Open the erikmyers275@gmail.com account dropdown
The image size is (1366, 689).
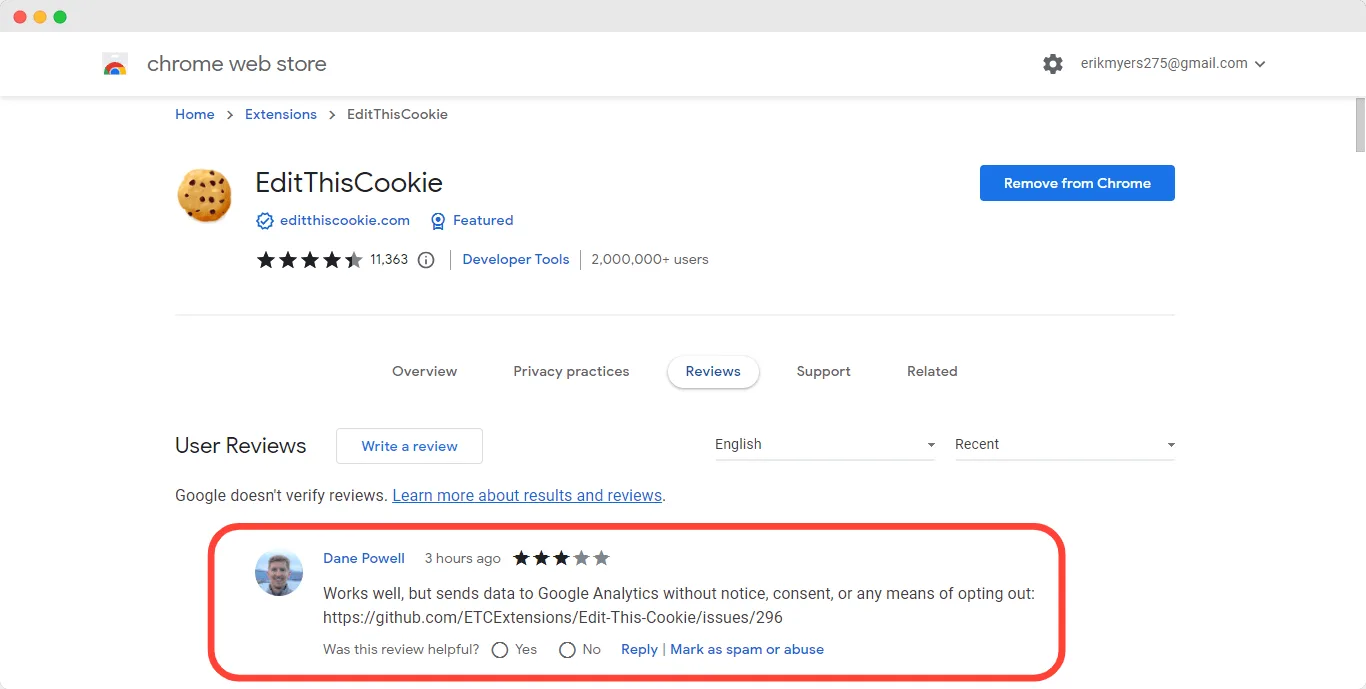1173,63
